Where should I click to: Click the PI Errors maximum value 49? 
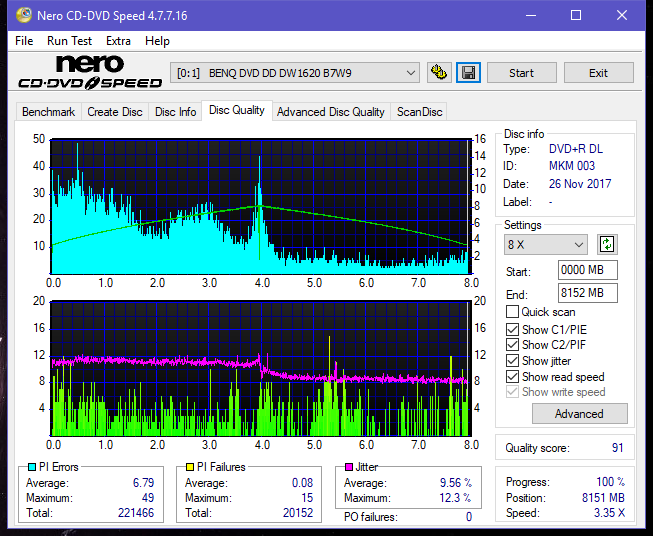[148, 498]
